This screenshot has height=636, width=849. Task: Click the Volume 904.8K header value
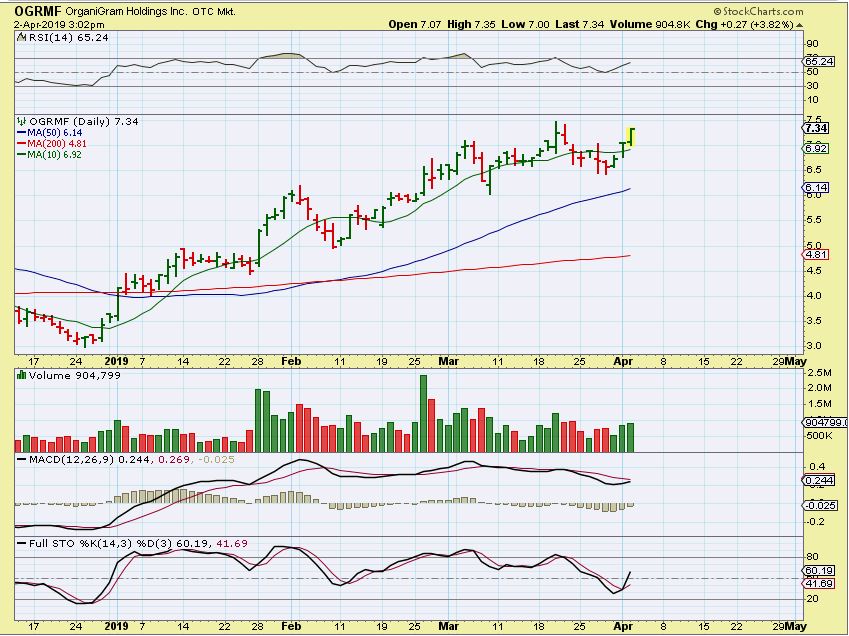[650, 24]
